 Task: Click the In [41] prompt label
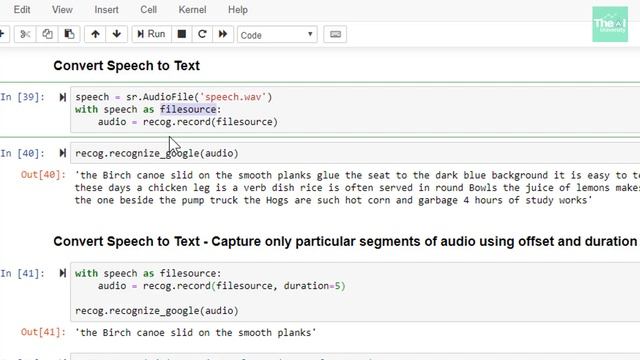(22, 273)
